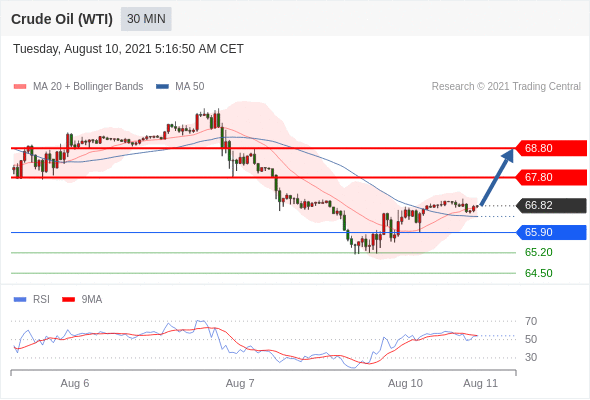Screen dimensions: 590x400
Task: Click the Aug 7 date axis label
Action: pyautogui.click(x=240, y=383)
